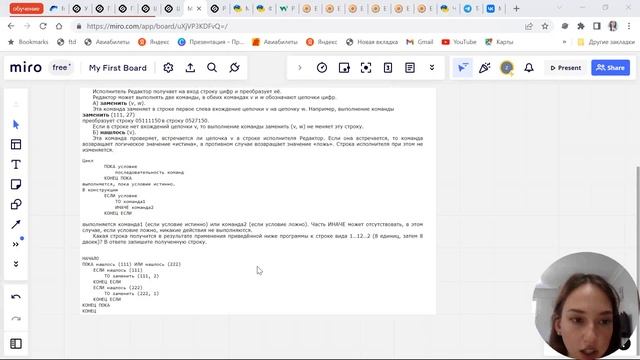Open the browser extensions puzzle icon

pyautogui.click(x=581, y=26)
